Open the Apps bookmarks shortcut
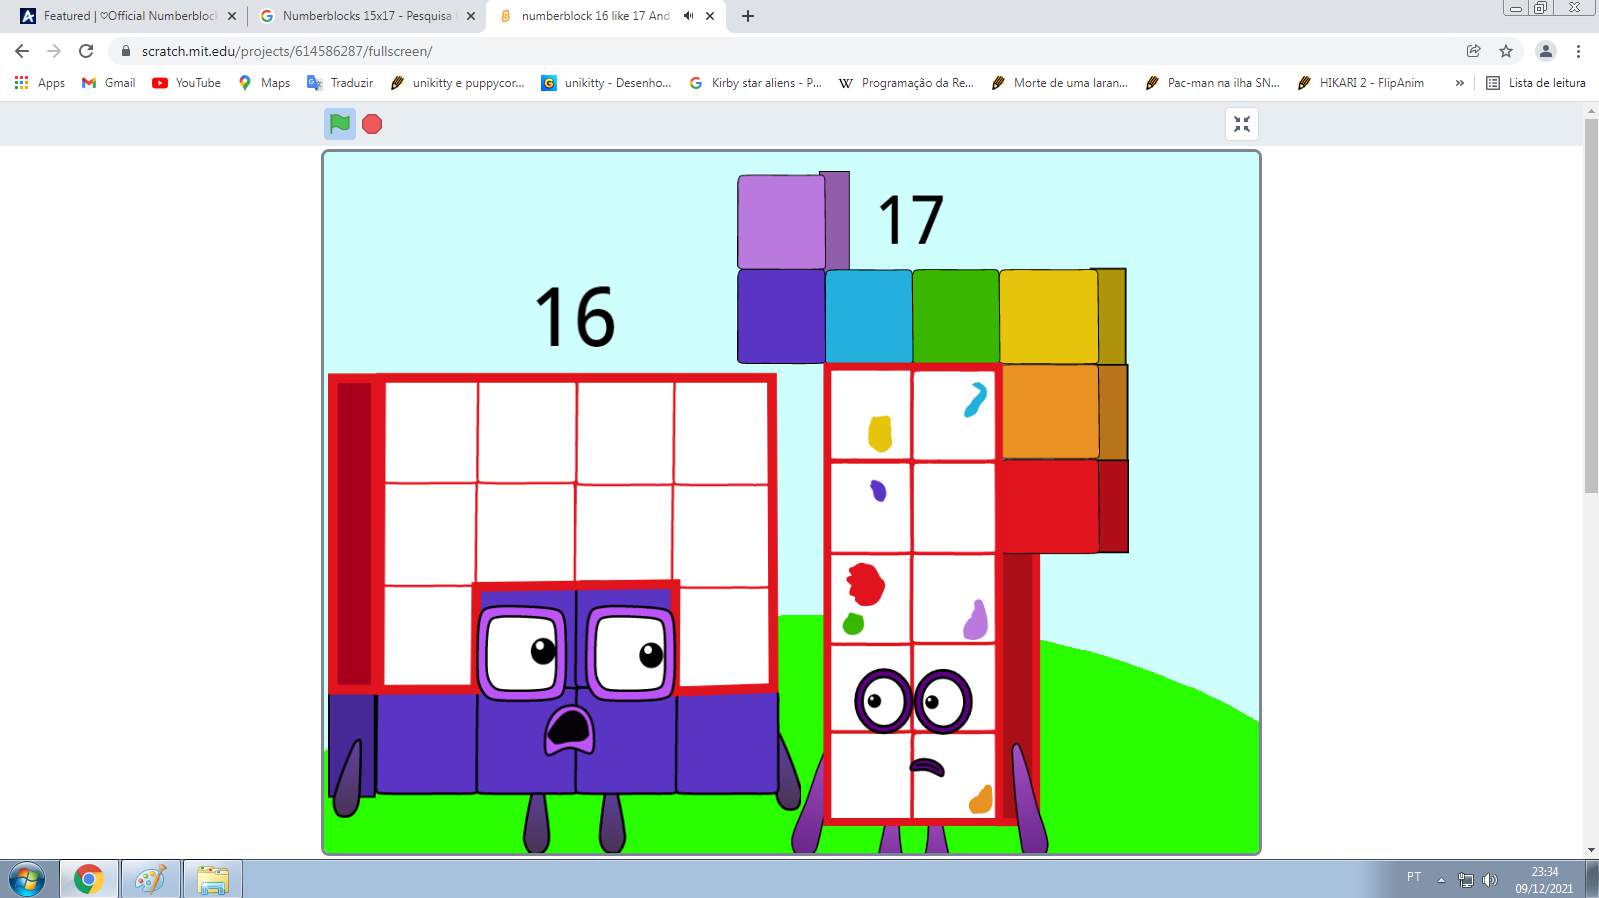 click(x=40, y=83)
